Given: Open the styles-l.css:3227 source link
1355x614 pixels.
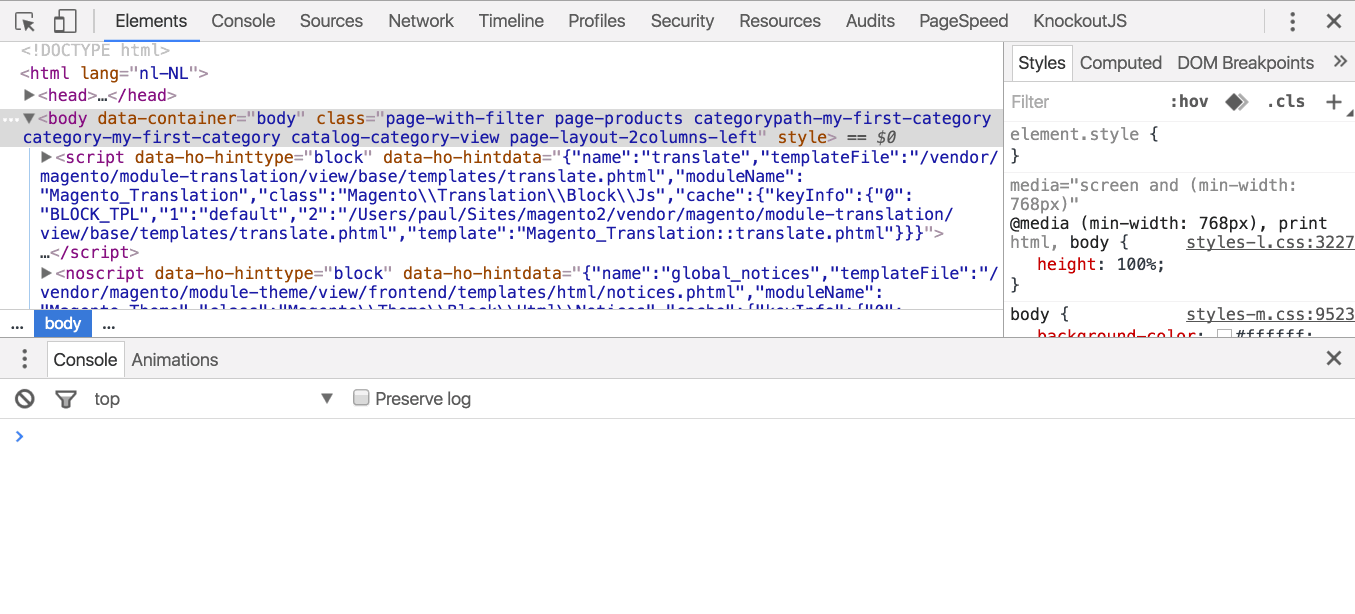Looking at the screenshot, I should [1270, 243].
